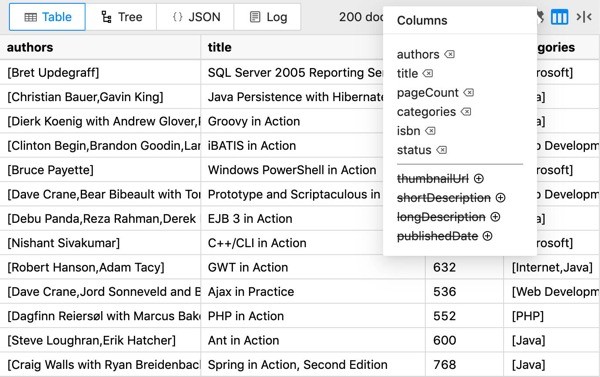Open the Log view tab
600x377 pixels.
[x=267, y=17]
